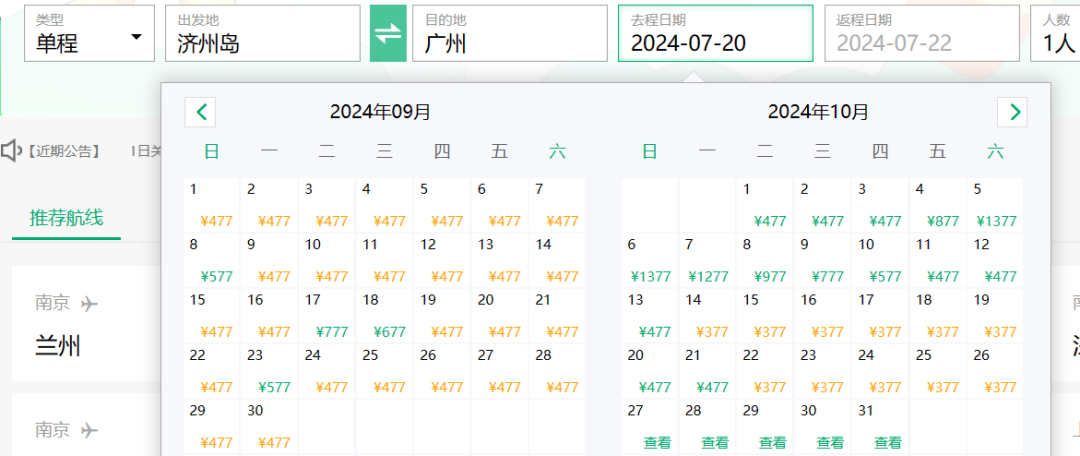
Task: Select September 30 priced ¥477
Action: pyautogui.click(x=269, y=427)
